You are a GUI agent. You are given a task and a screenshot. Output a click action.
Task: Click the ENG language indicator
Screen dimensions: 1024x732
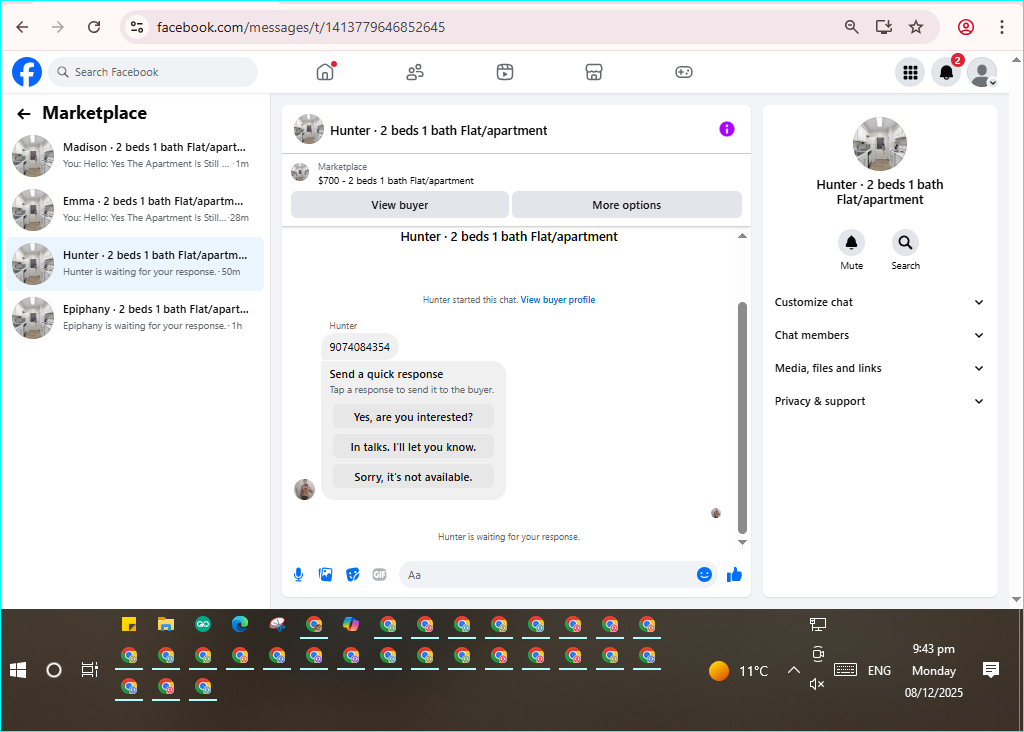[x=879, y=671]
